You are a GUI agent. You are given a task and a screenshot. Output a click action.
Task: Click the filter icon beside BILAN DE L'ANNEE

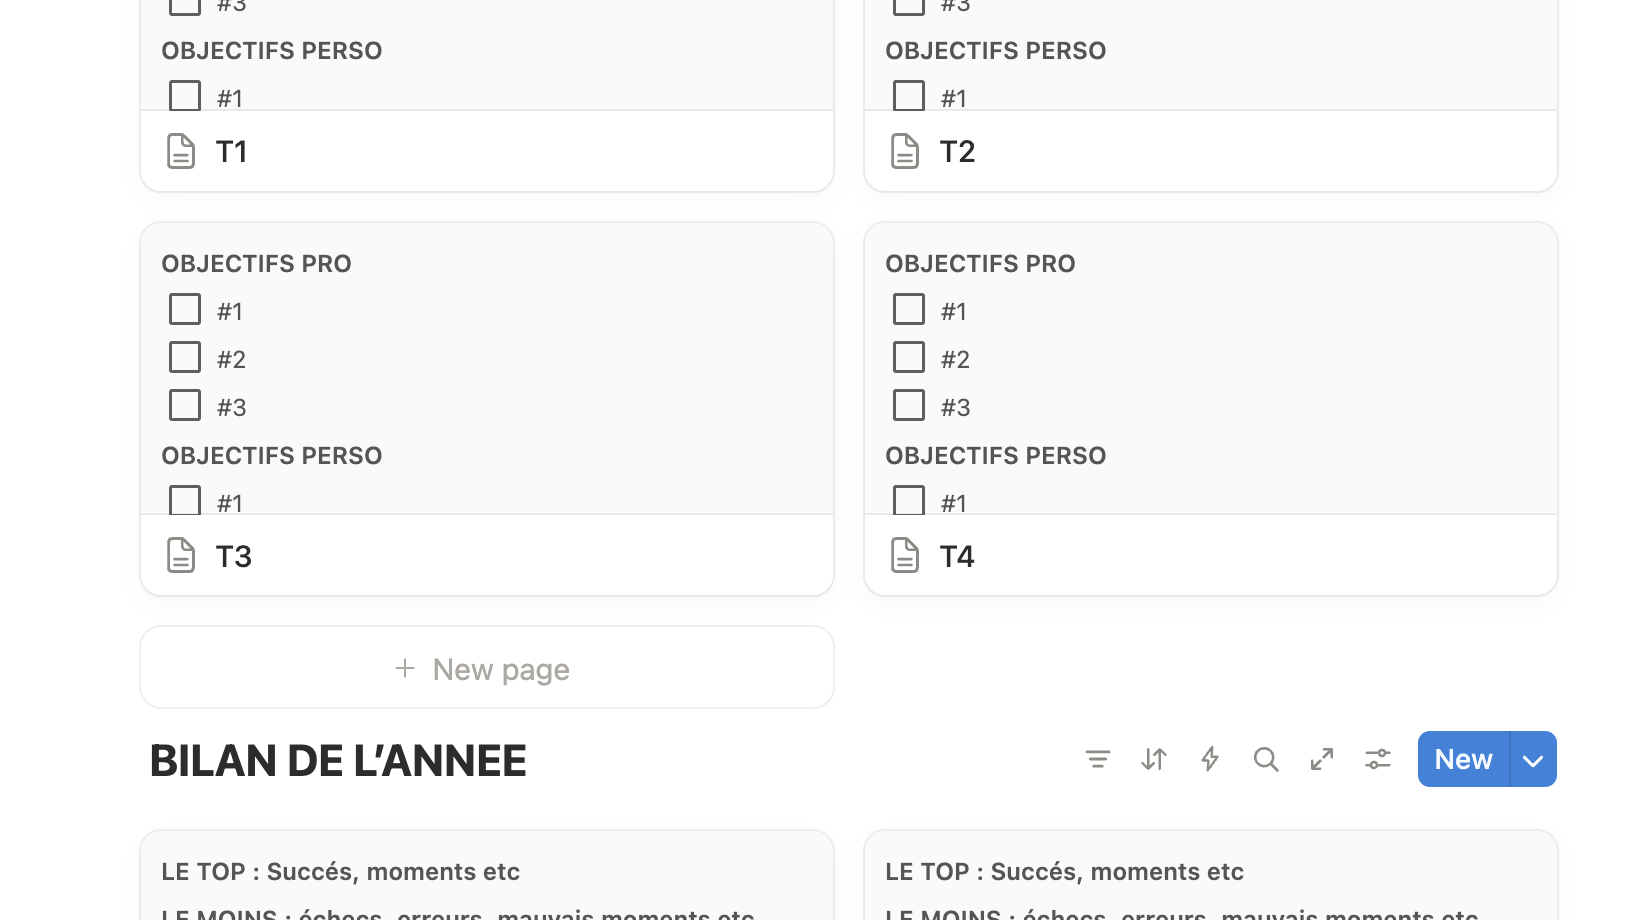pos(1097,760)
